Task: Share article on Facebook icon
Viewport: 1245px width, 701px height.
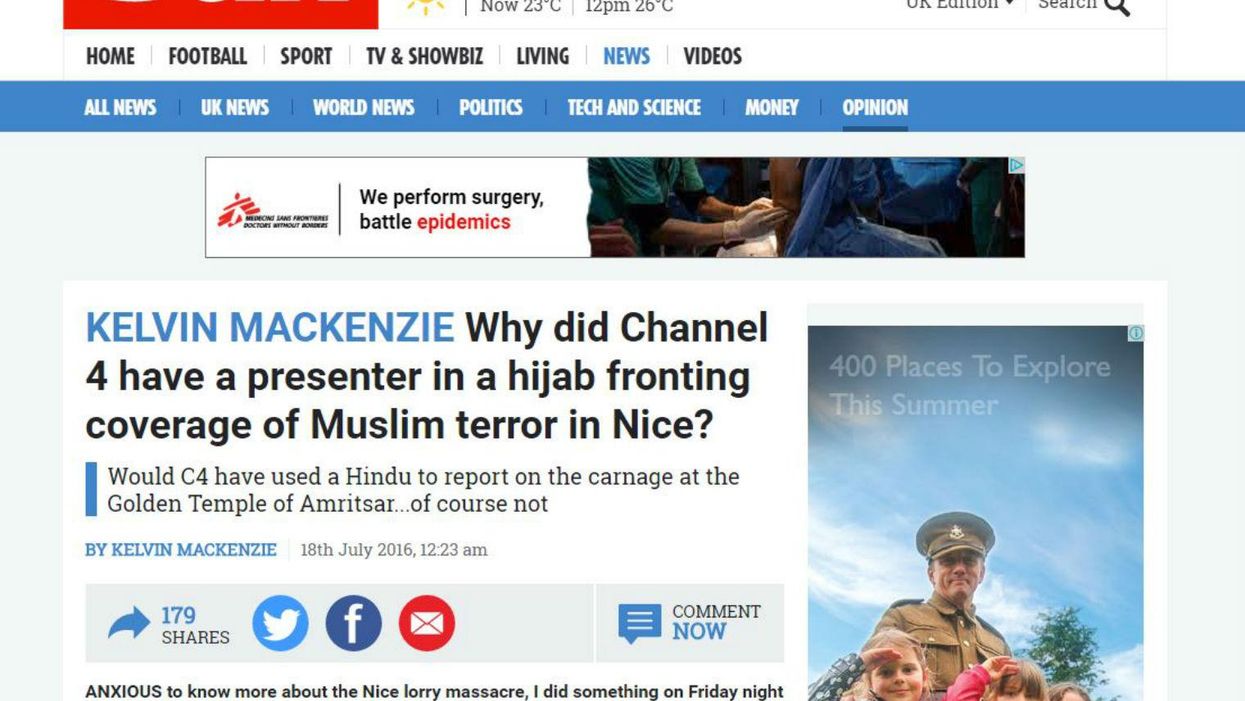Action: (x=353, y=624)
